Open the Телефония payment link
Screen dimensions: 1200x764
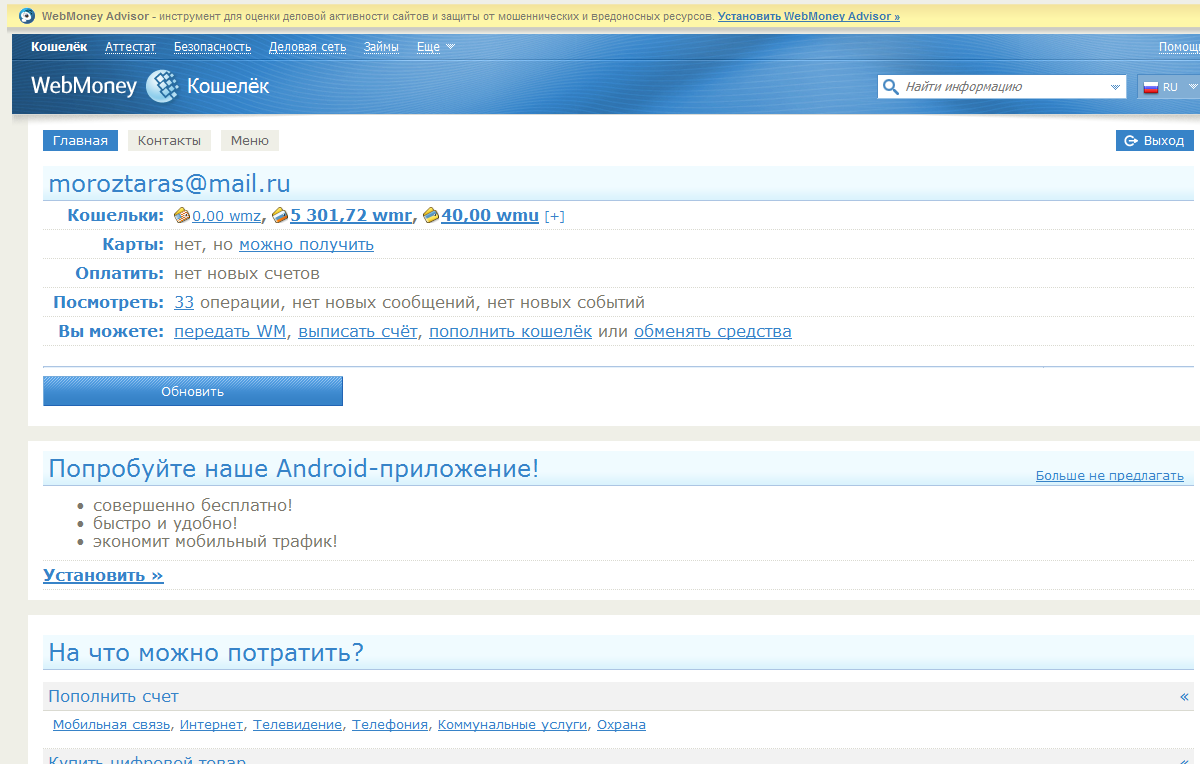point(390,725)
